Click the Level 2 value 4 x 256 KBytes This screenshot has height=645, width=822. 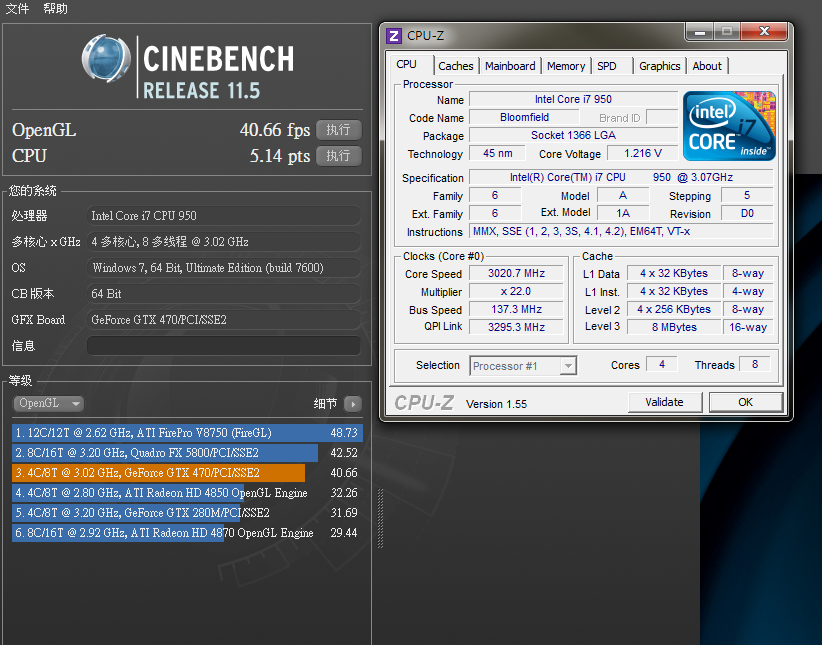coord(674,309)
